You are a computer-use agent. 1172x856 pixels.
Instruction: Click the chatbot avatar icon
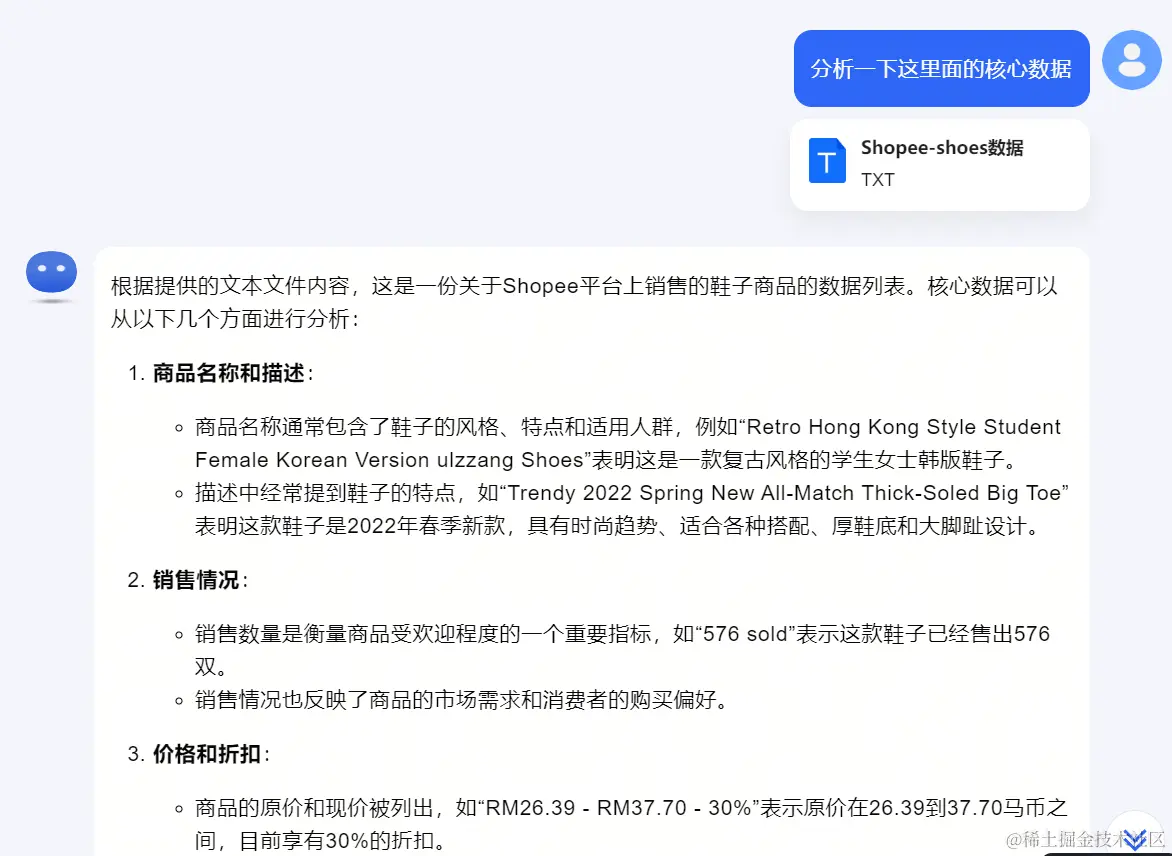click(52, 274)
